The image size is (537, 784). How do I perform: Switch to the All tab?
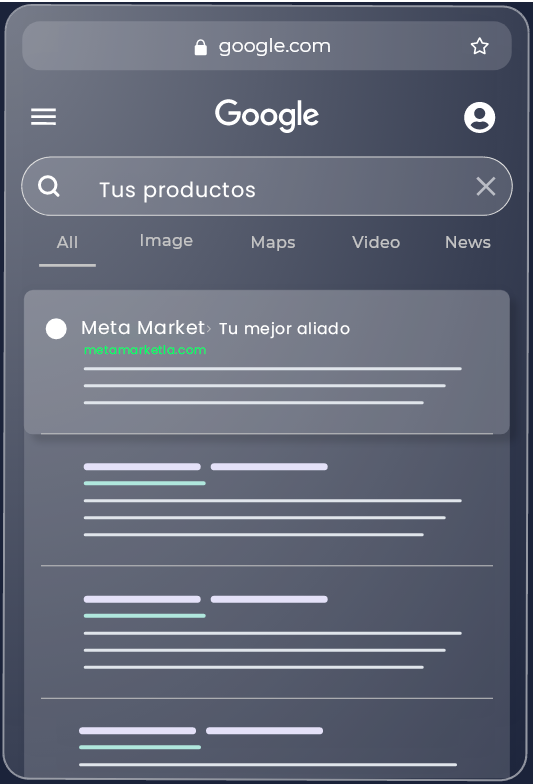[68, 242]
